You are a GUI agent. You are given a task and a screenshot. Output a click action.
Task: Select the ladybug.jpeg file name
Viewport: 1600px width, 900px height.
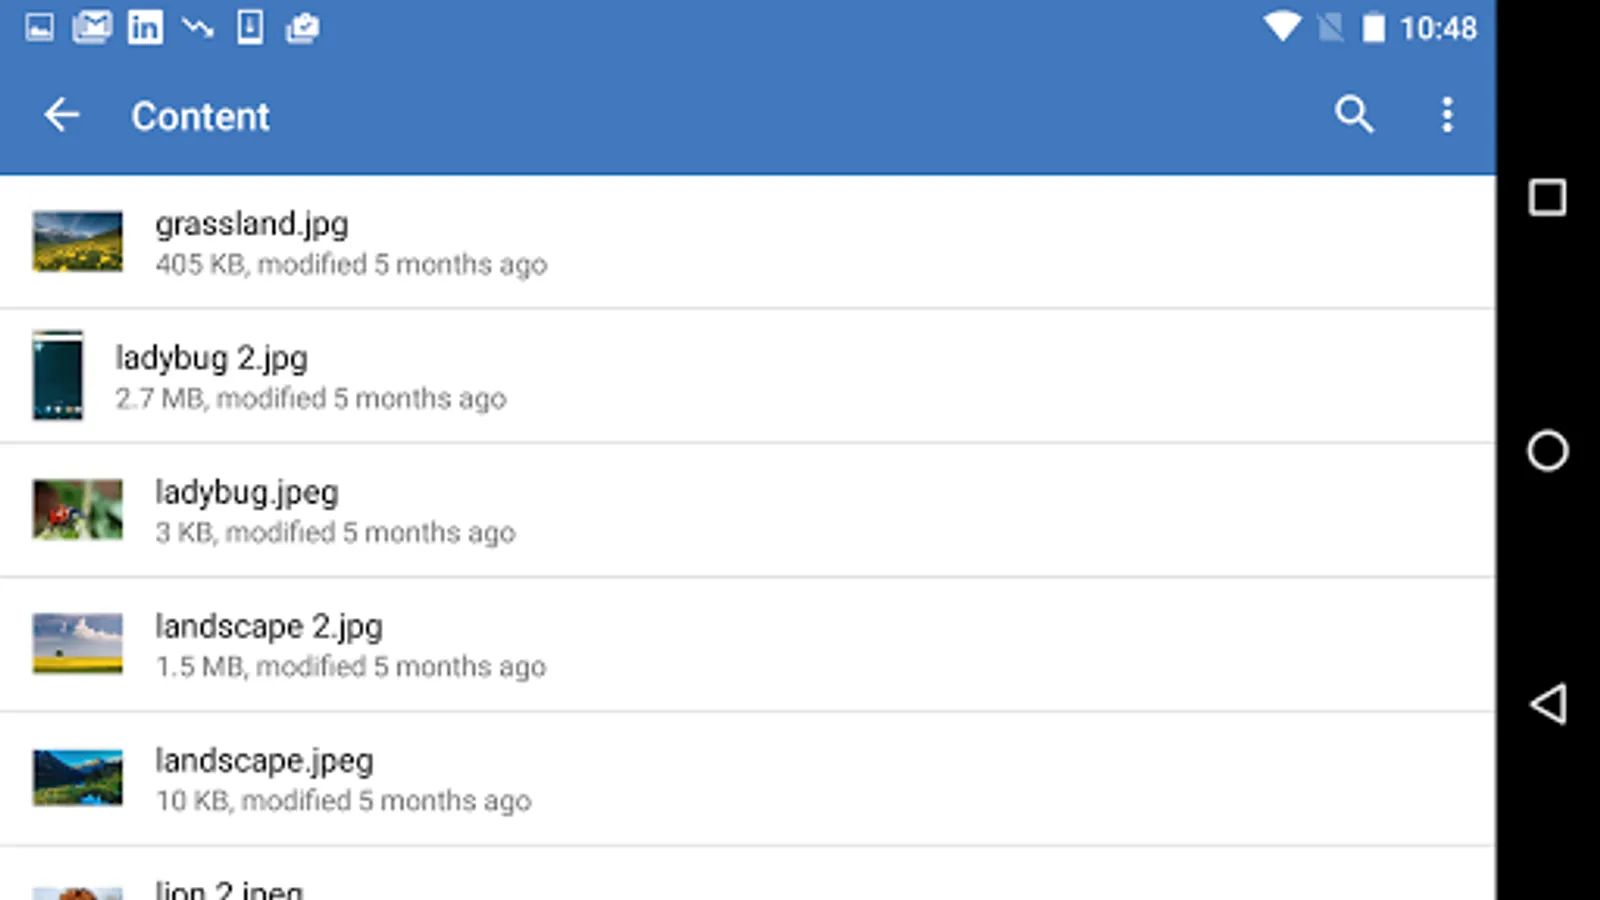(247, 491)
